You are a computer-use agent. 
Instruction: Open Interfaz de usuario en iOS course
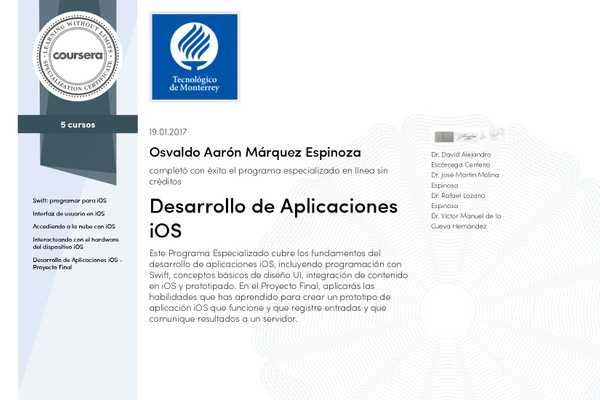68,214
